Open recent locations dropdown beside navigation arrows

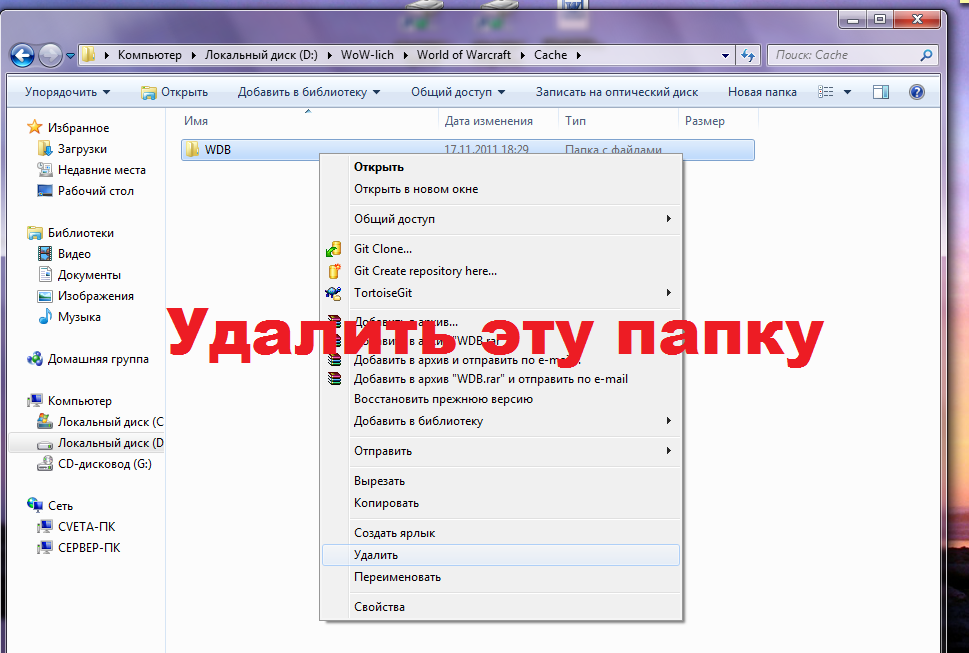pyautogui.click(x=70, y=56)
